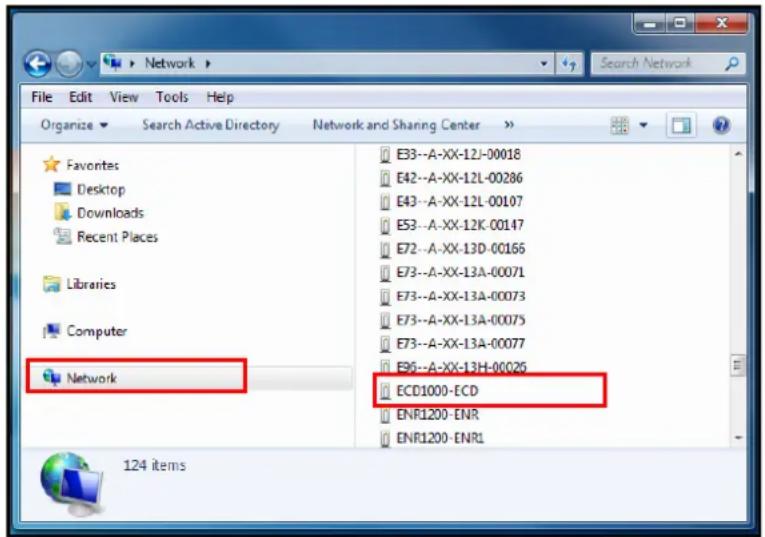Click the 124 items status text
The height and width of the screenshot is (537, 765).
(x=154, y=465)
